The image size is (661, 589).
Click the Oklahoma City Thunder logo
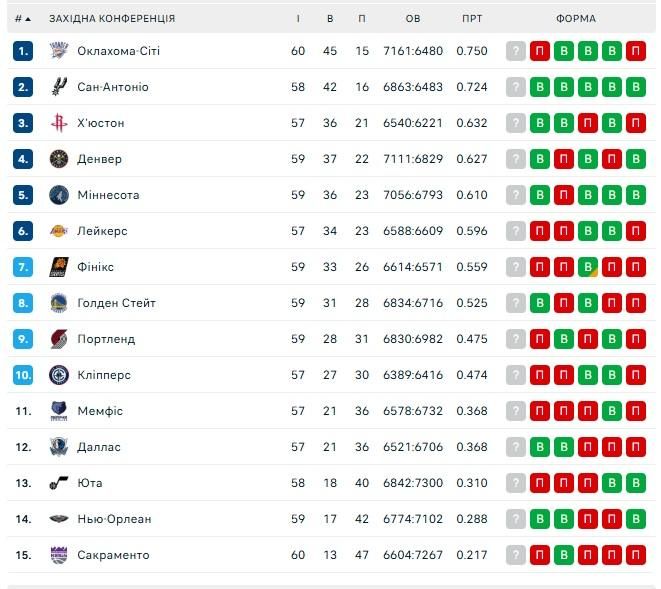click(x=58, y=51)
